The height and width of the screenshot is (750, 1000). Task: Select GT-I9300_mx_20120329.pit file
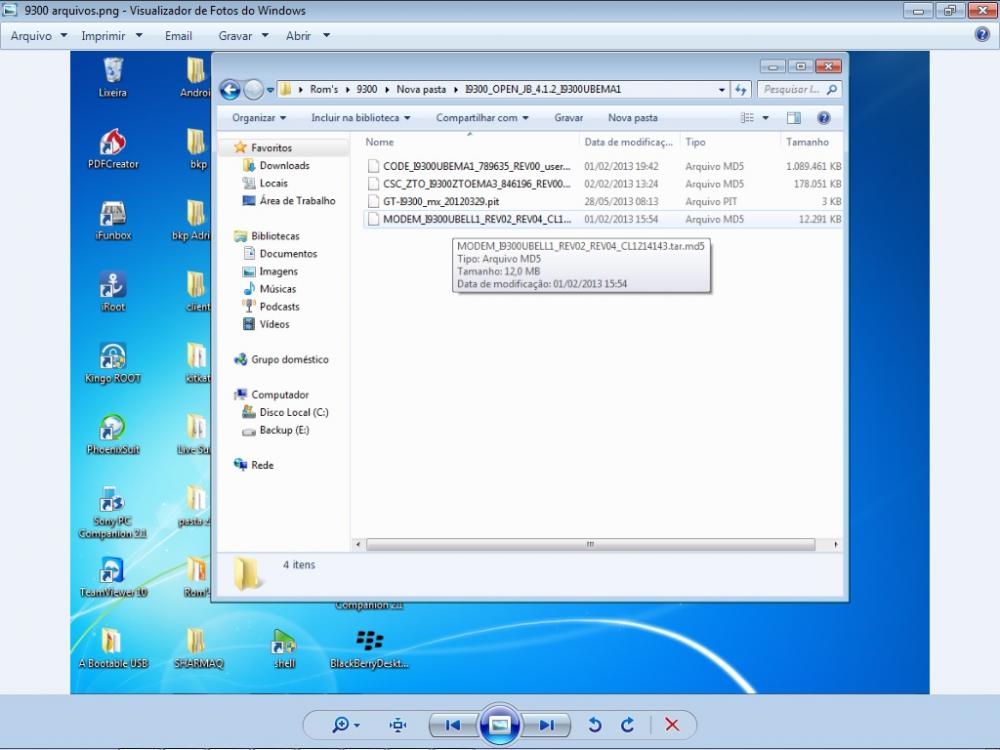tap(603, 202)
